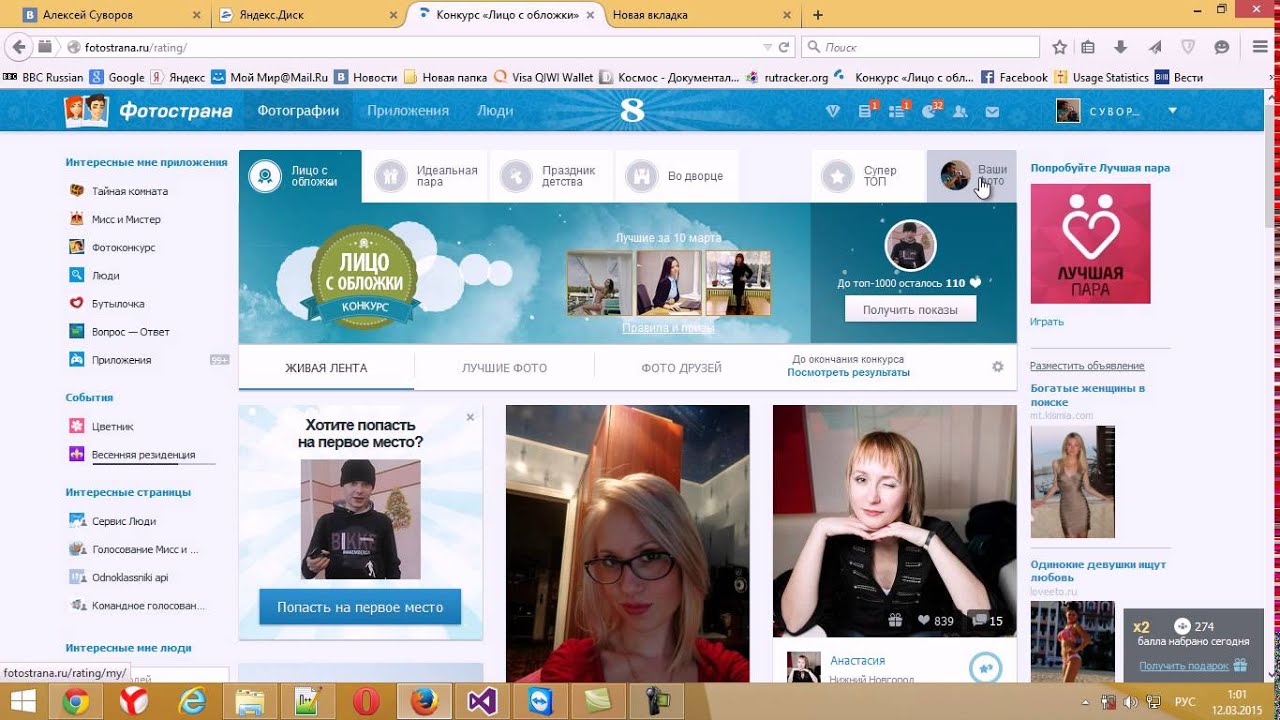Click Firefox back navigation button
1280x720 pixels.
click(x=18, y=47)
